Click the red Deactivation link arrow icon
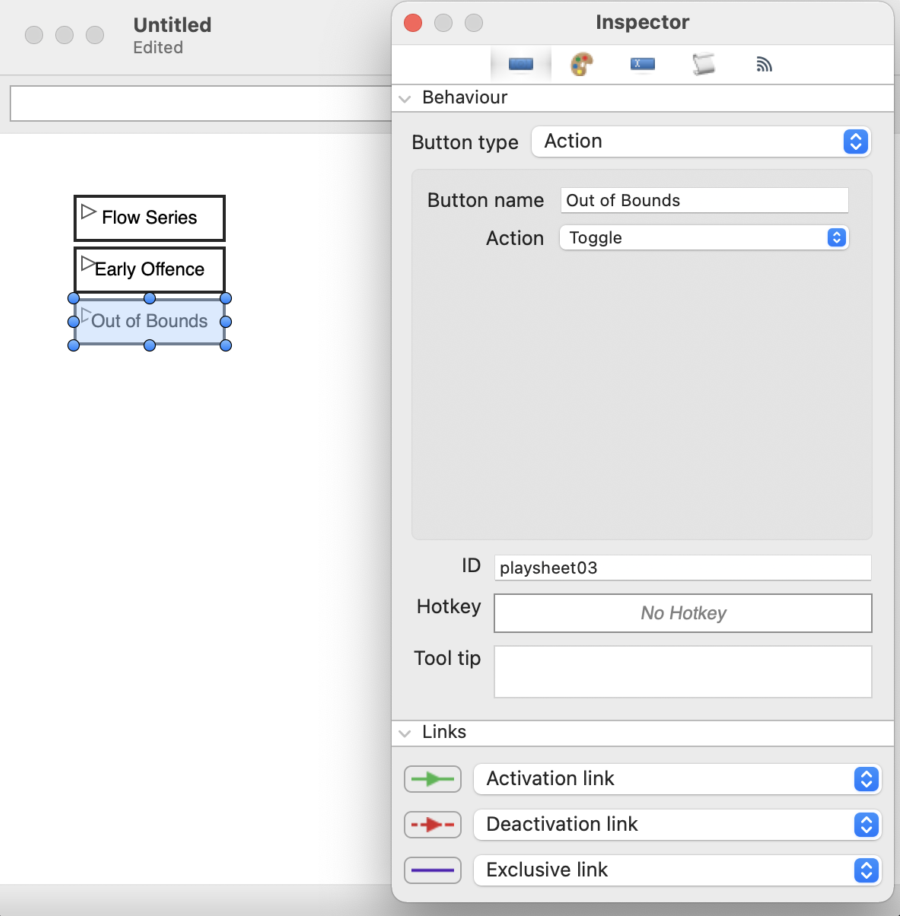 [432, 824]
